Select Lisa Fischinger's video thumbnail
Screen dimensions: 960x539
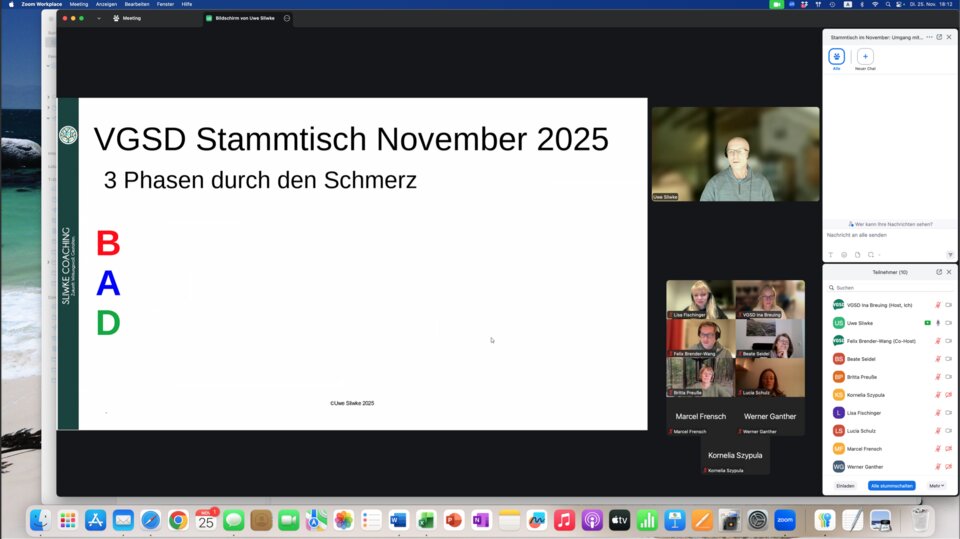[x=700, y=300]
